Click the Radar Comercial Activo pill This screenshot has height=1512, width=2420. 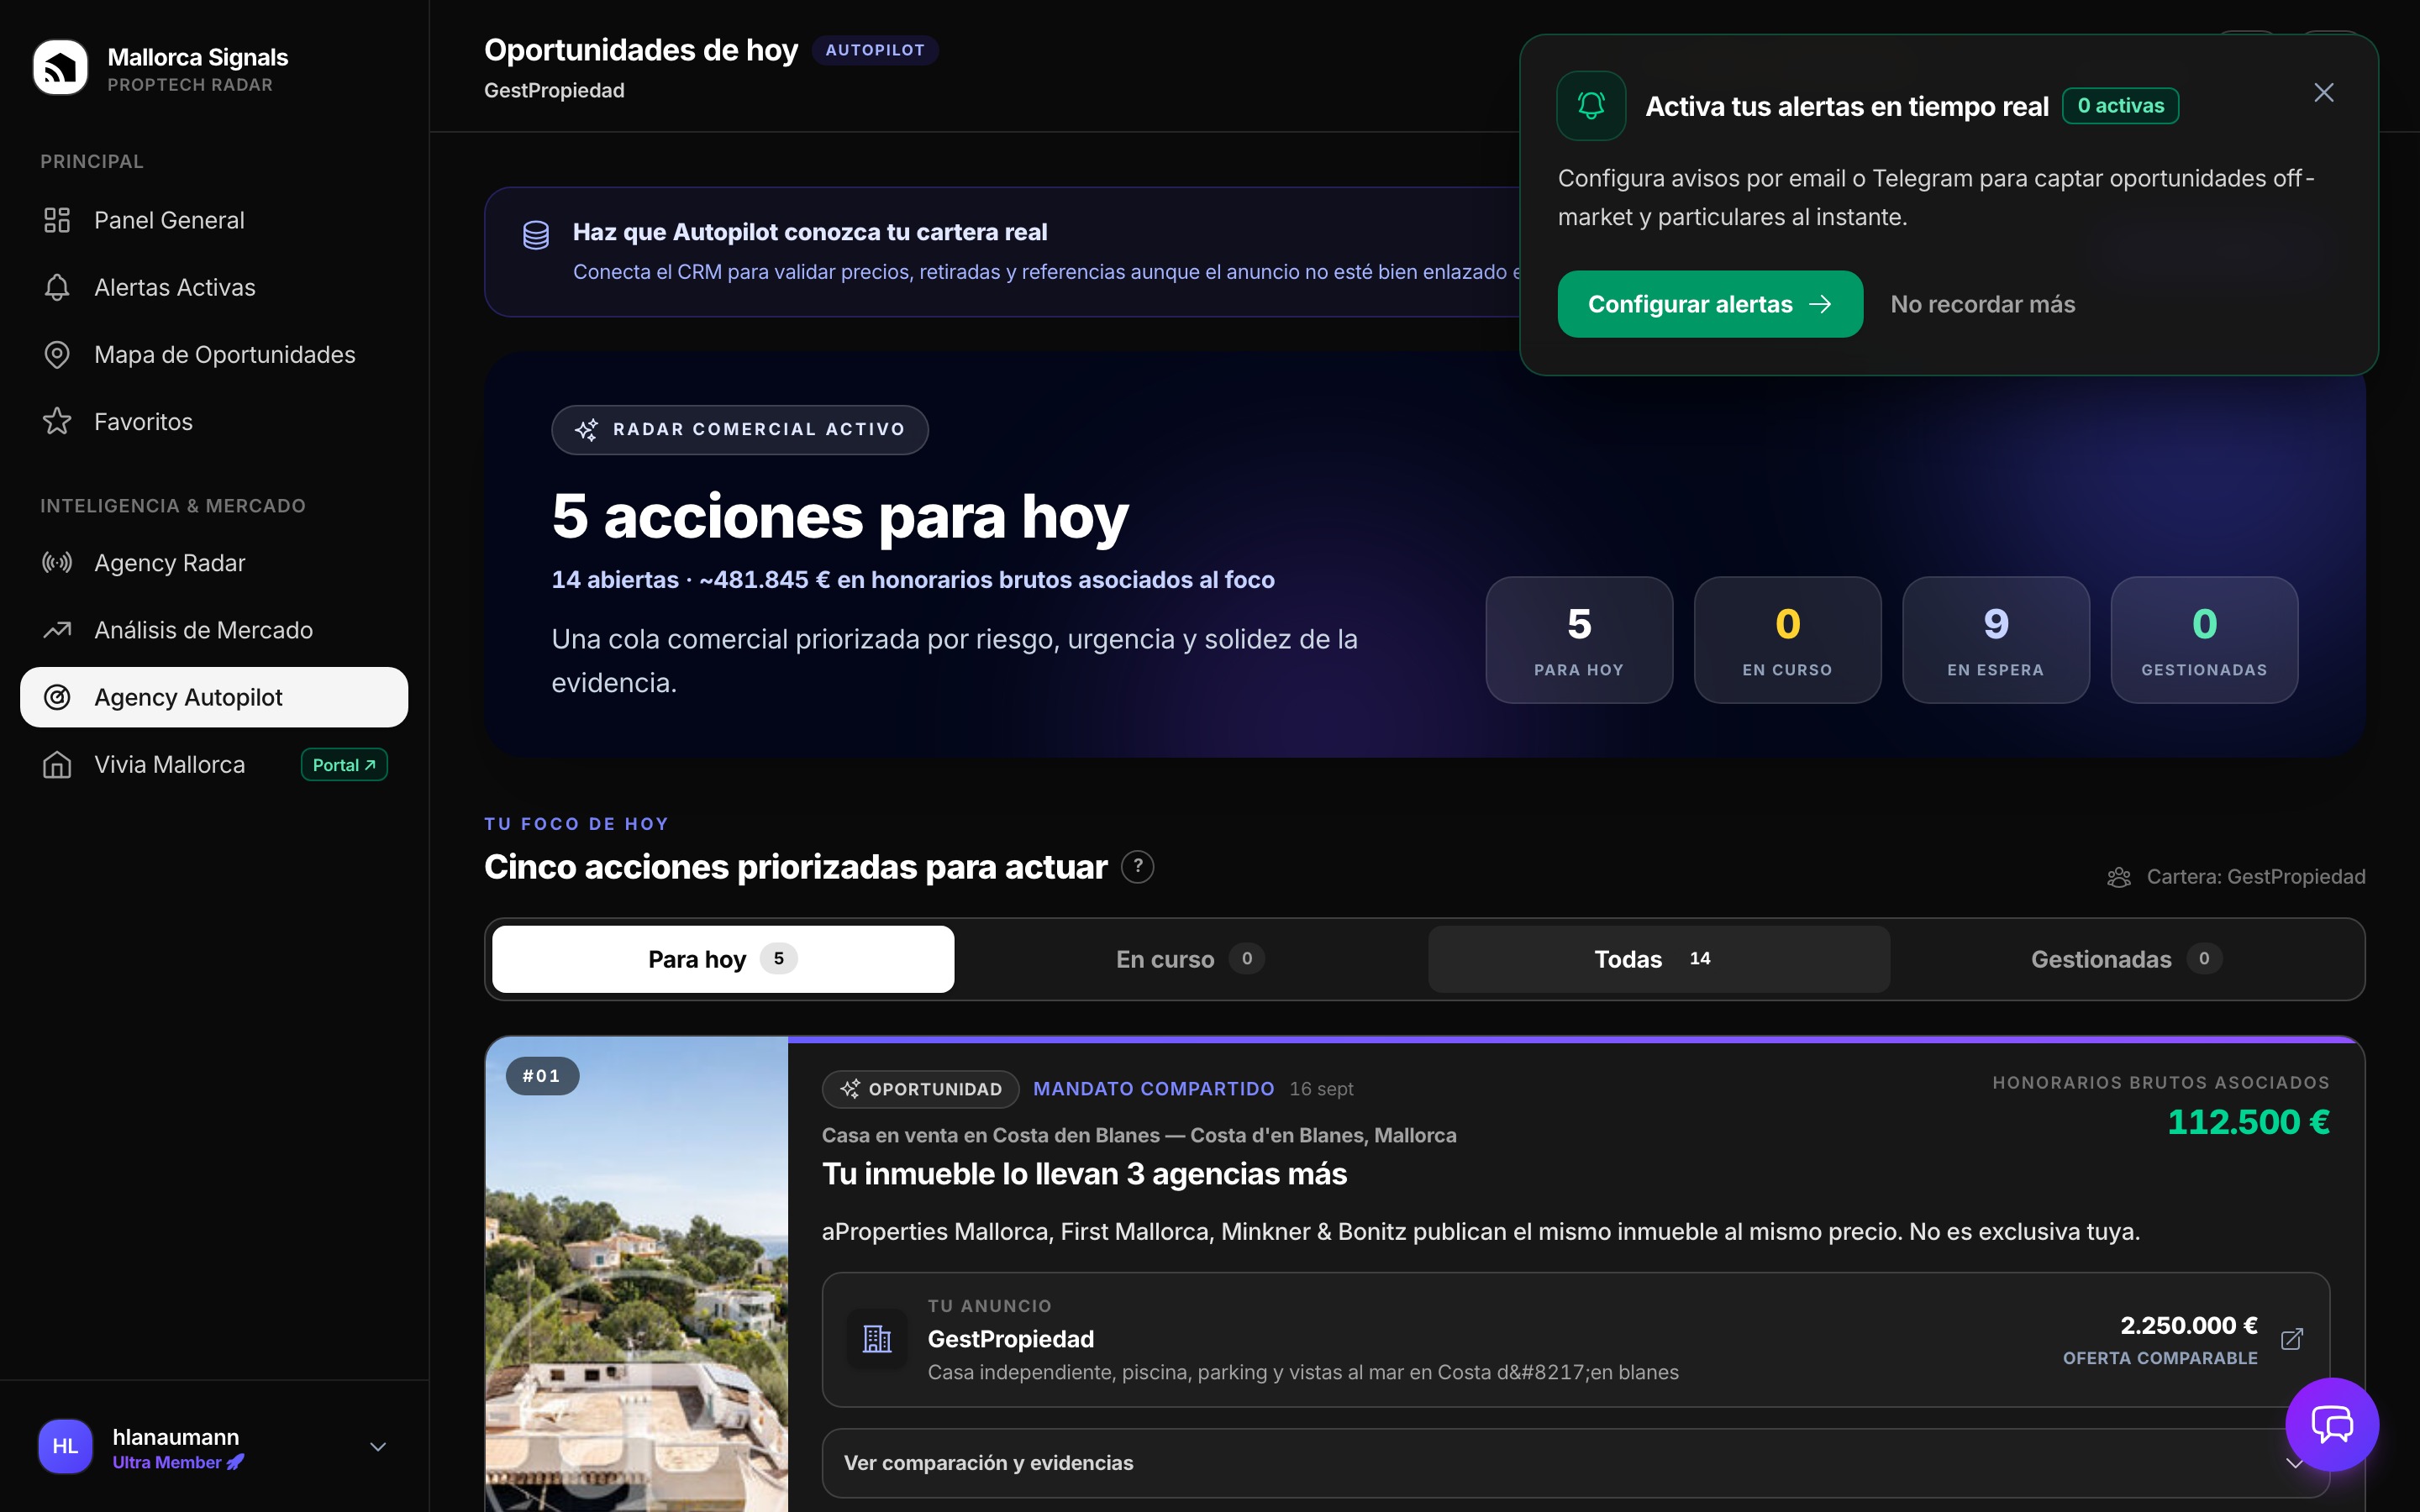(740, 430)
